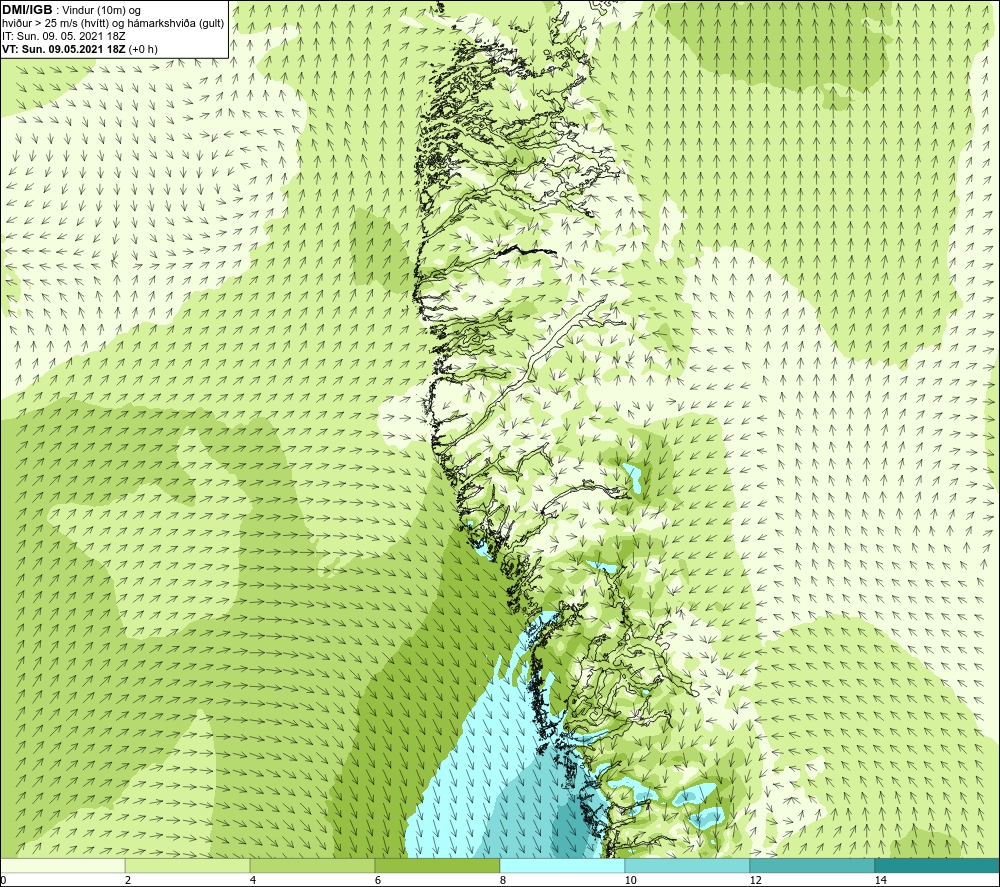Click the scale label '12'
Screen dimensions: 1000x887
755,880
